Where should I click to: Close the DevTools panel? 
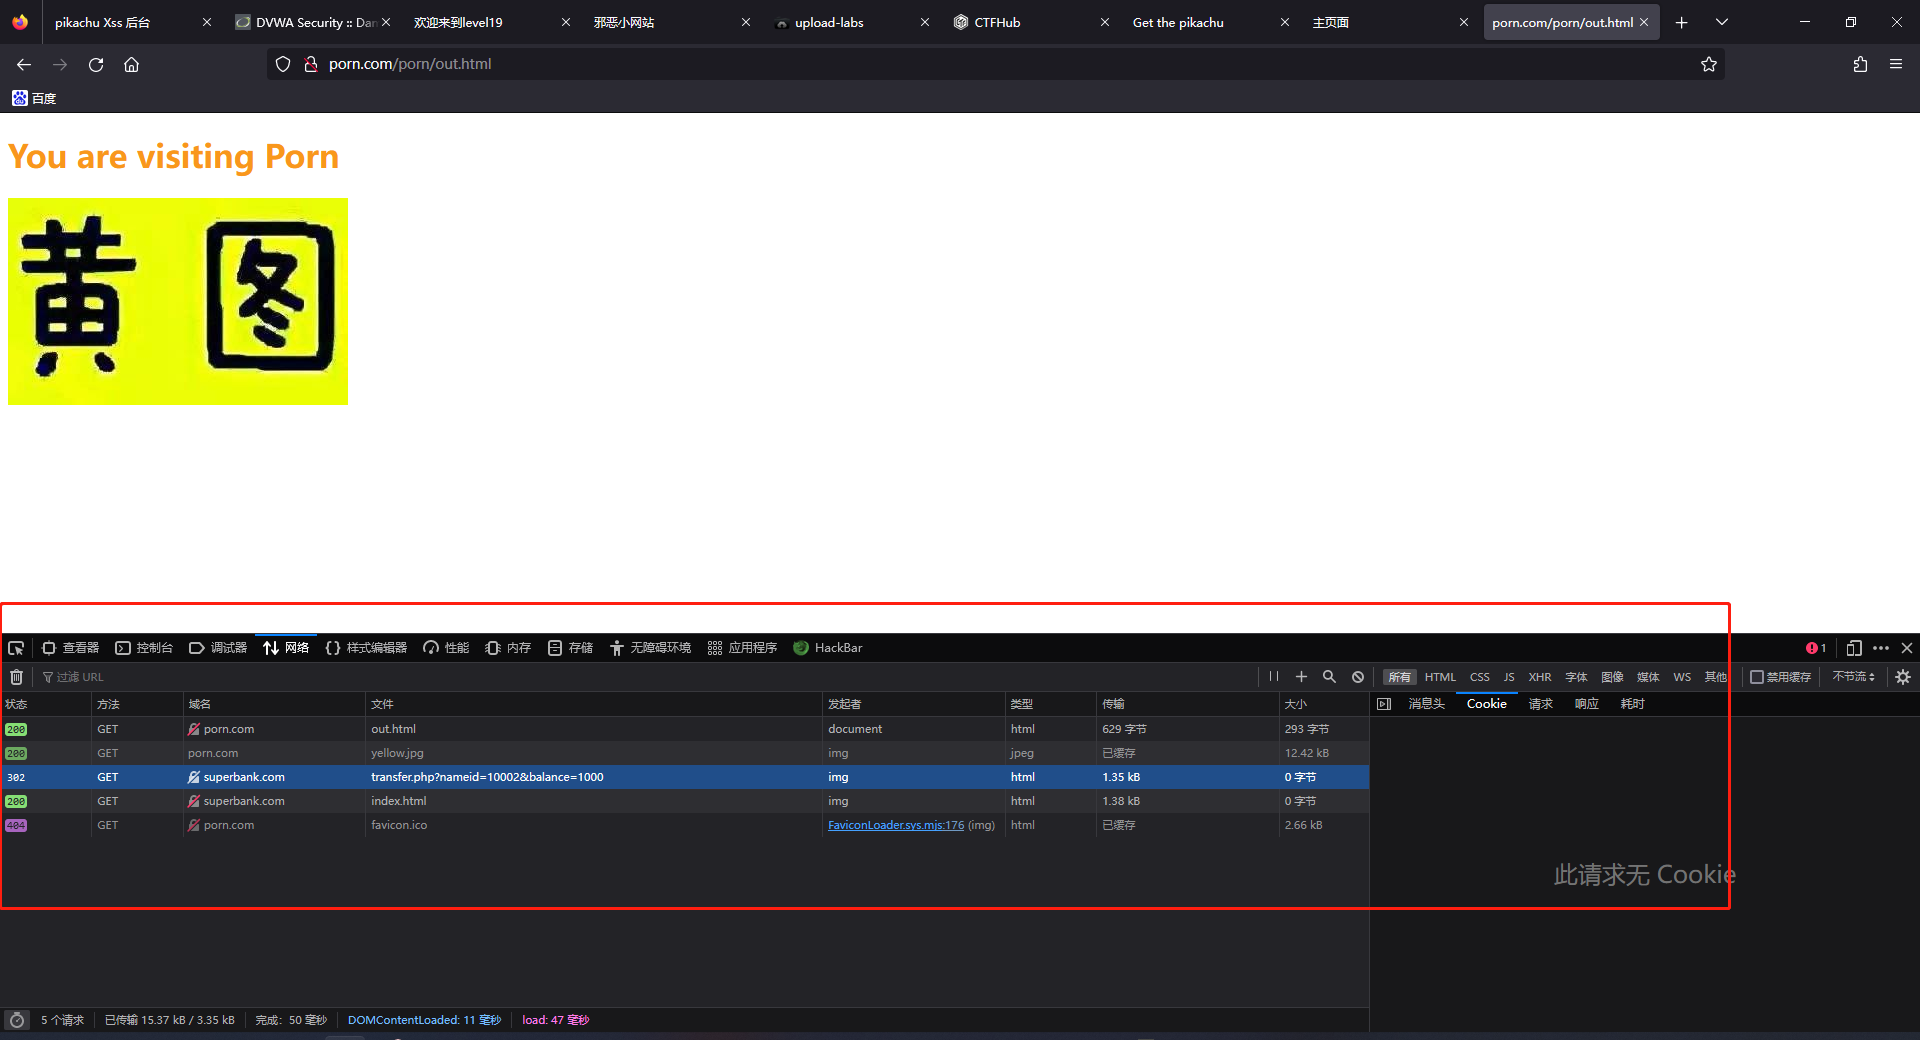click(x=1907, y=648)
